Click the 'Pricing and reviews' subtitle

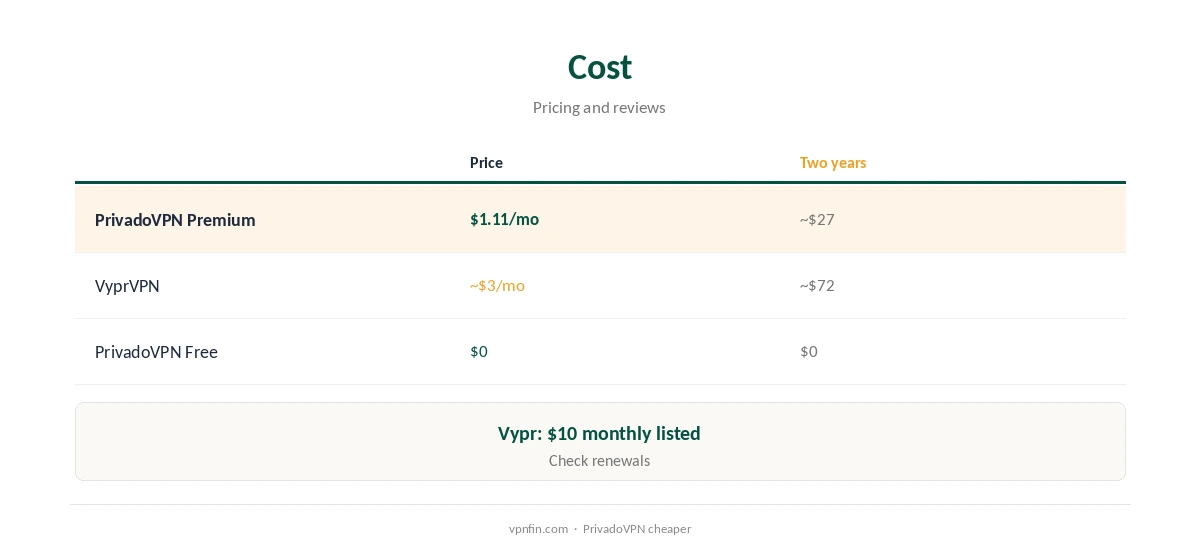click(x=599, y=107)
